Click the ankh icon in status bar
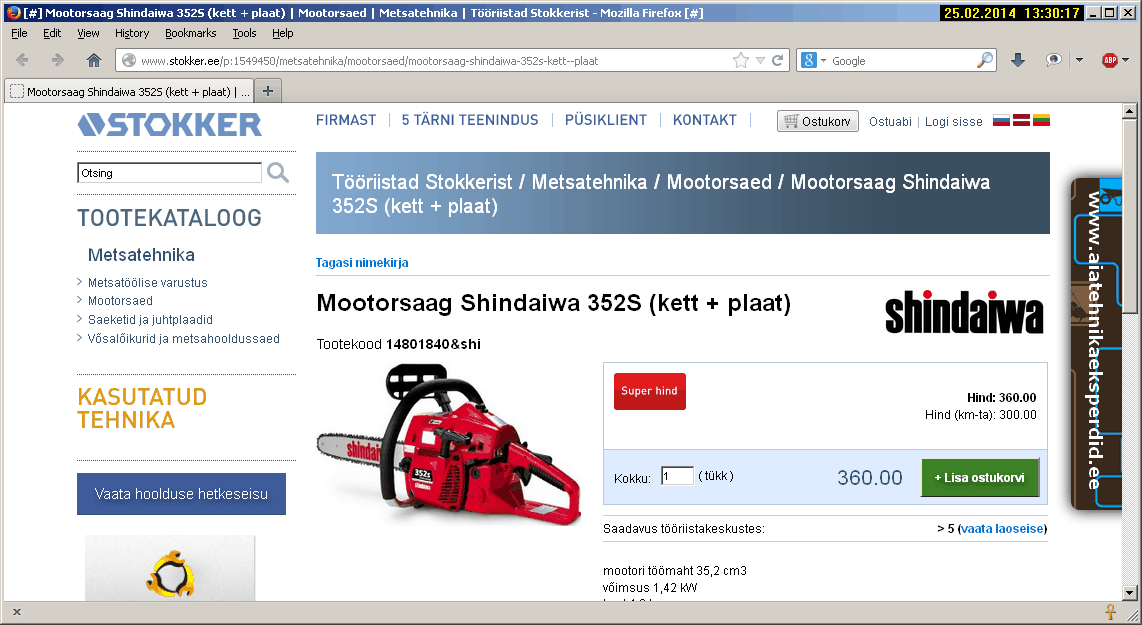 click(1111, 613)
